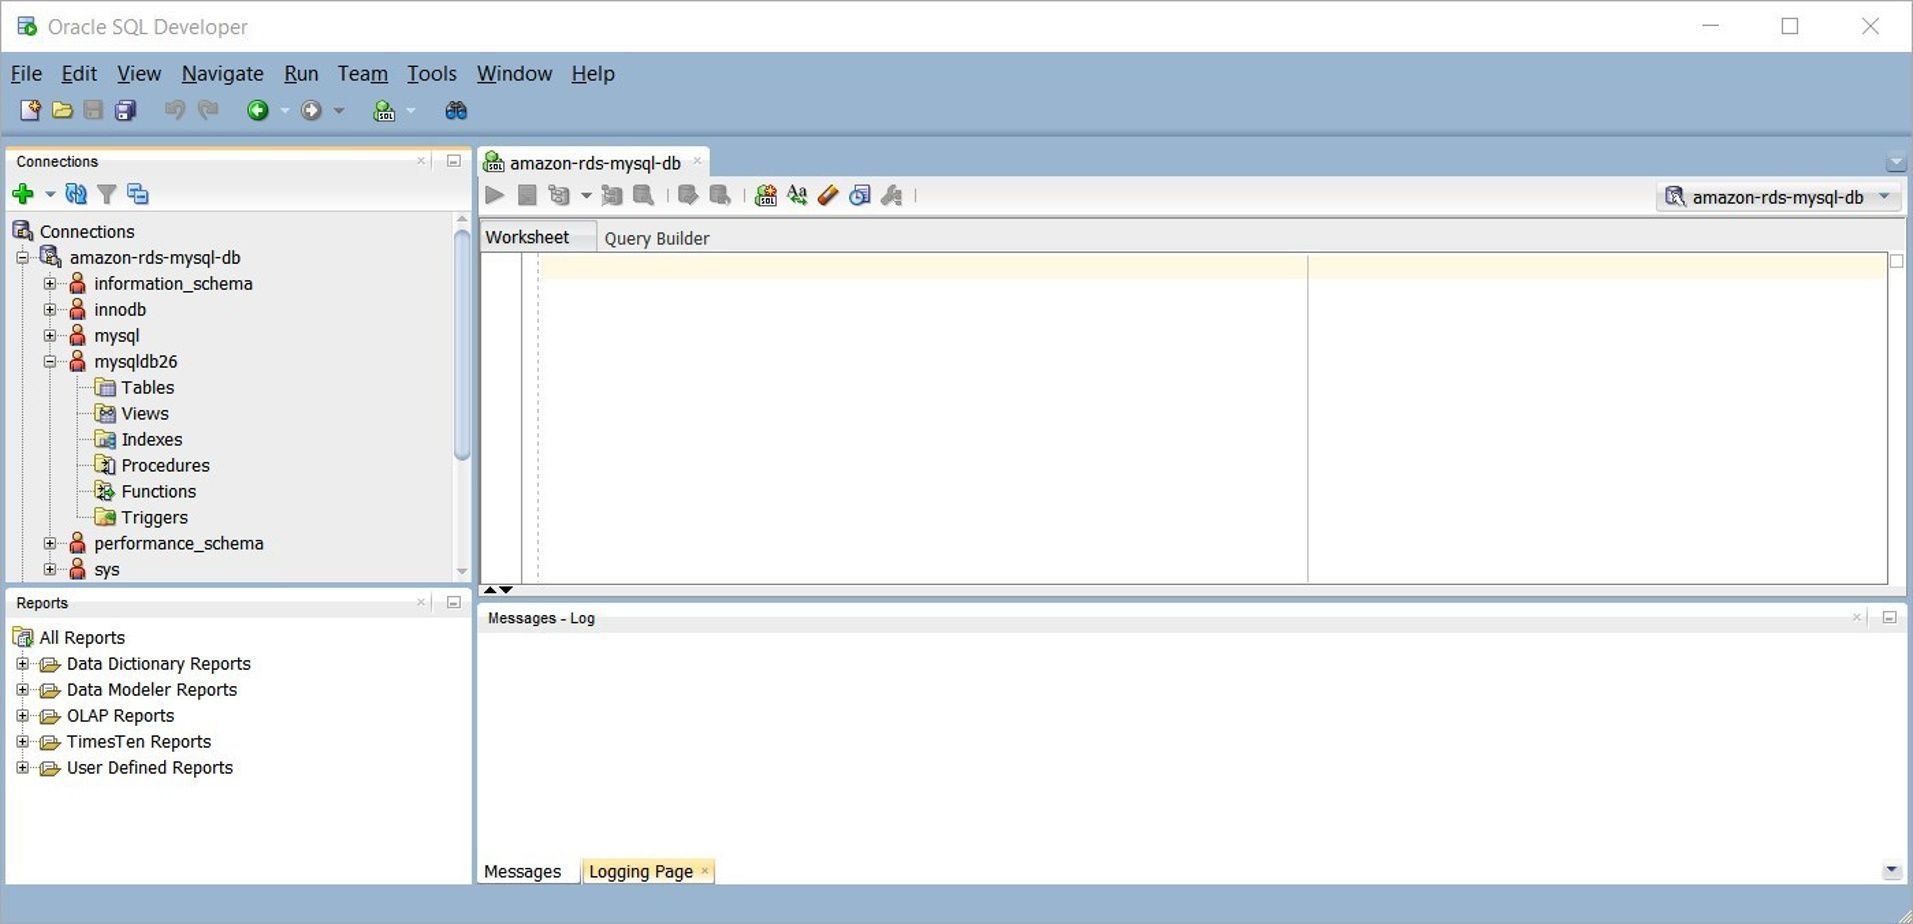This screenshot has height=924, width=1913.
Task: Click the Save disk icon
Action: tap(93, 110)
